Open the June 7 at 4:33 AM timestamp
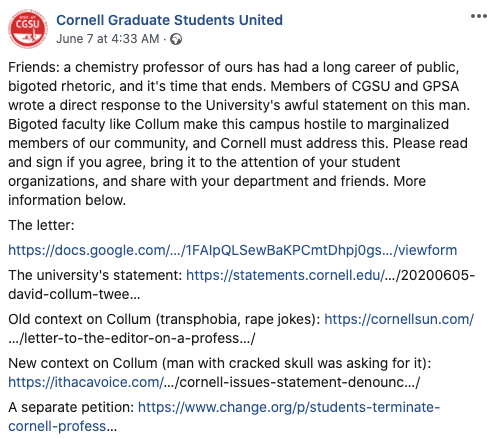Viewport: 494px width, 439px height. (108, 39)
